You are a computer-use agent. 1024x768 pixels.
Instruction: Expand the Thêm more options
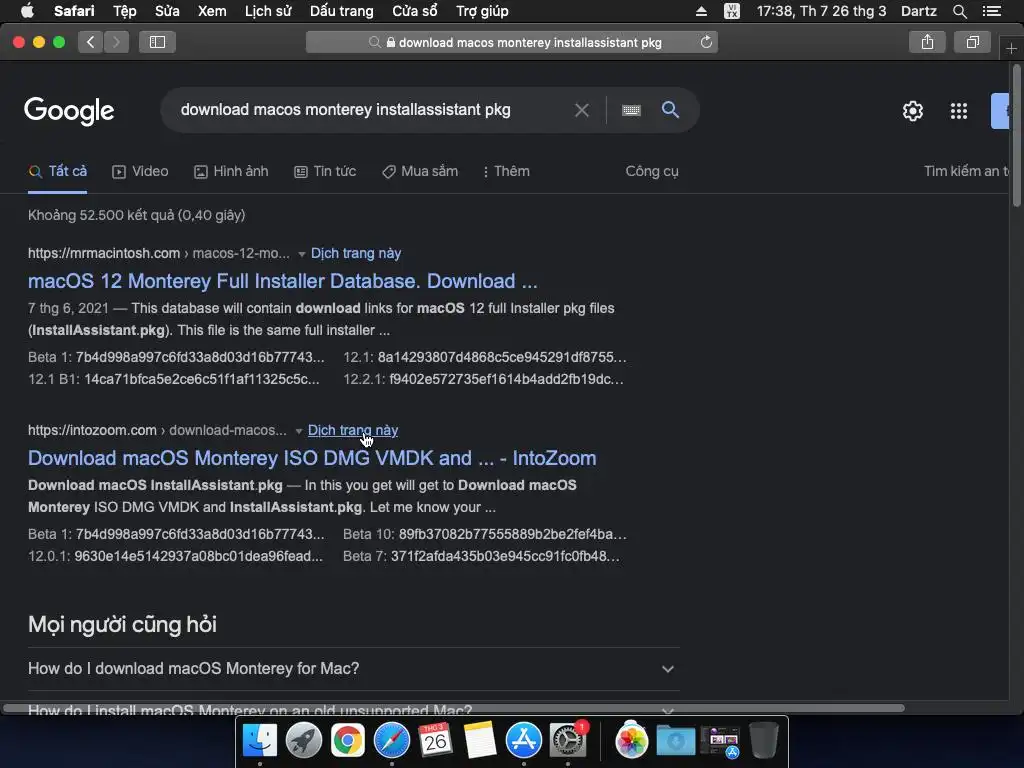point(506,172)
